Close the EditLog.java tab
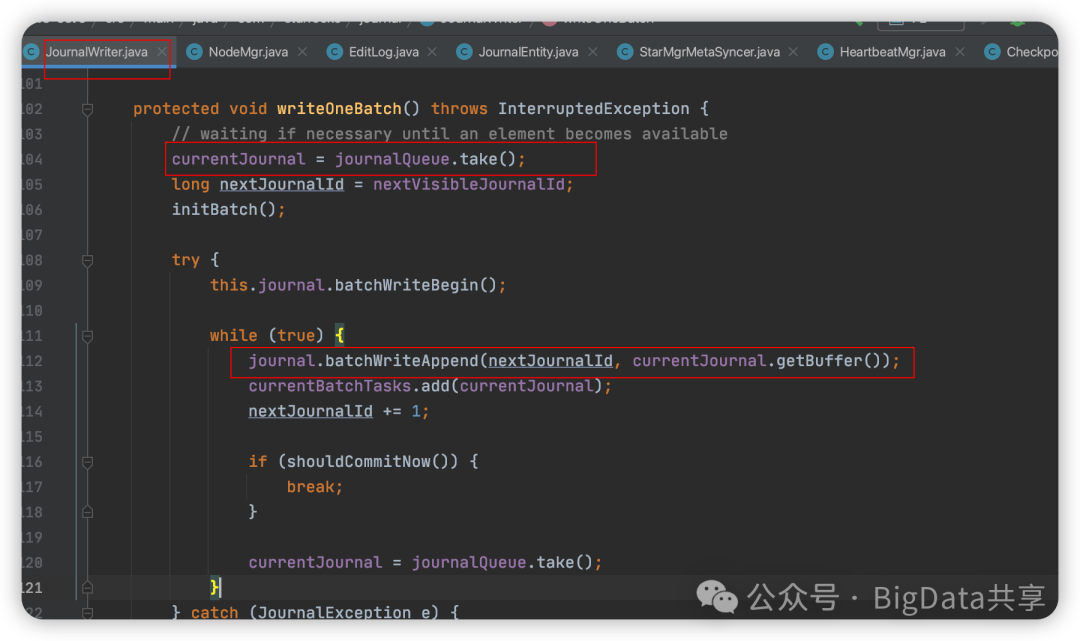Screen dimensions: 1080x641 coord(432,52)
